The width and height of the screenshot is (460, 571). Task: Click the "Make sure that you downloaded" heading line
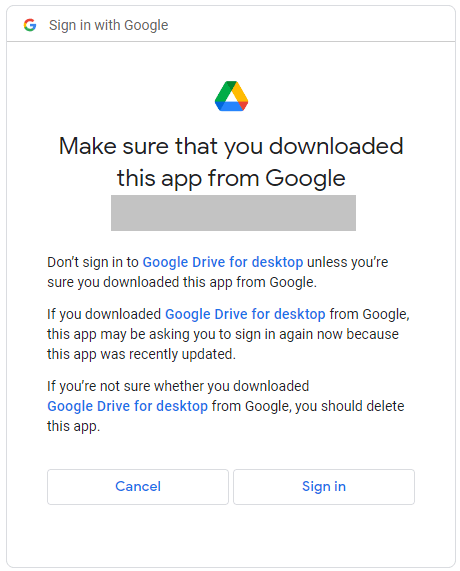point(231,146)
